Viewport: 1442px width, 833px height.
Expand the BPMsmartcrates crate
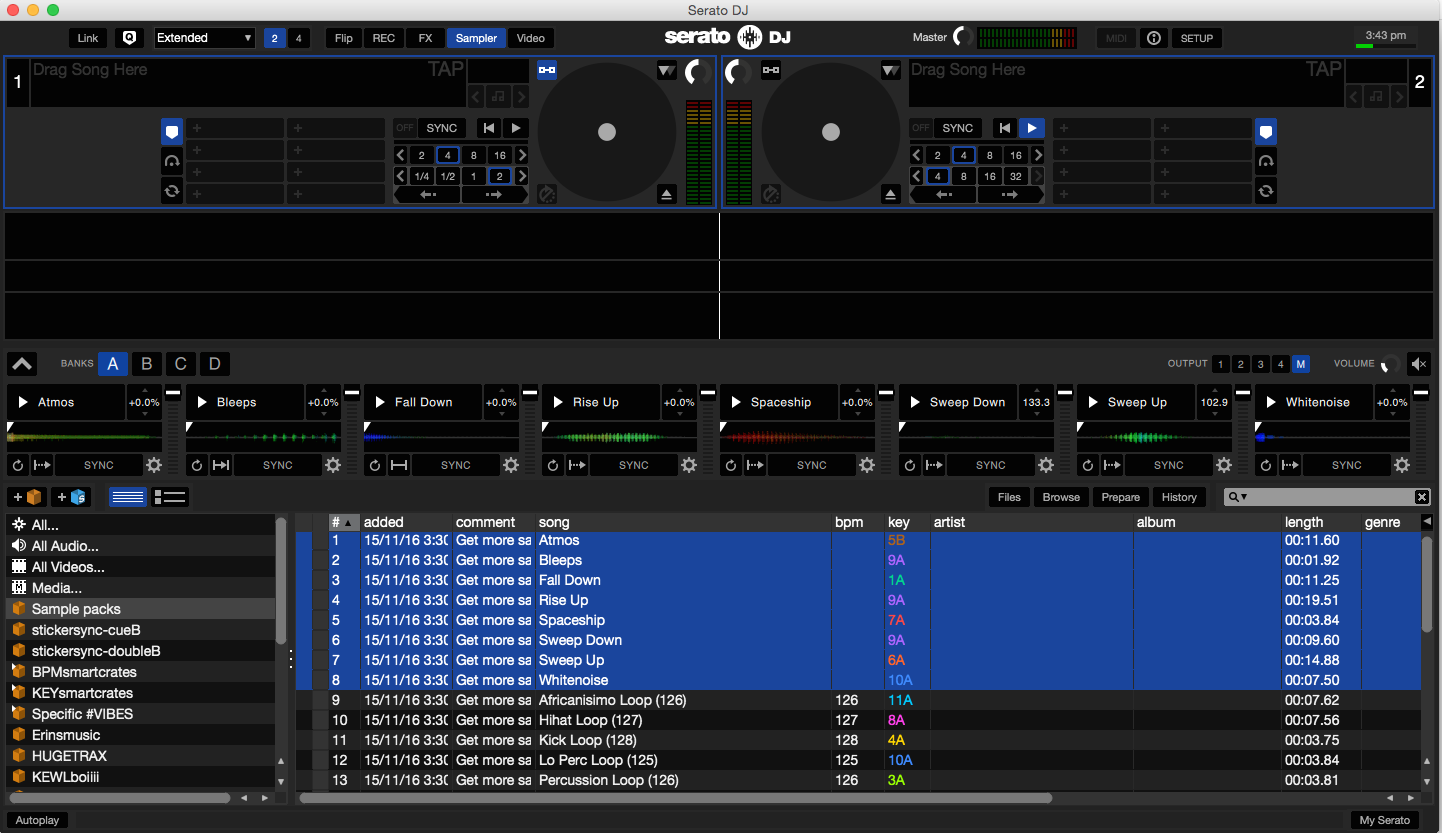pyautogui.click(x=18, y=671)
